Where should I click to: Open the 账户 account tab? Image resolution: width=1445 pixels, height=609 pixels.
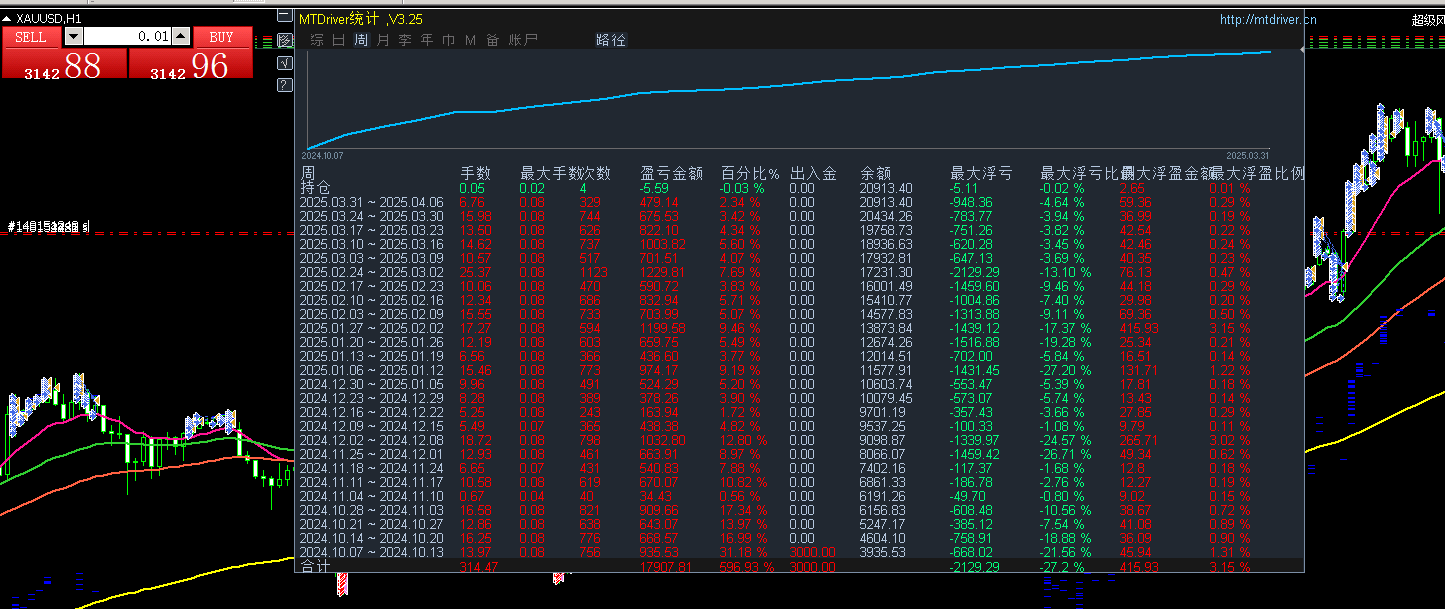point(523,40)
